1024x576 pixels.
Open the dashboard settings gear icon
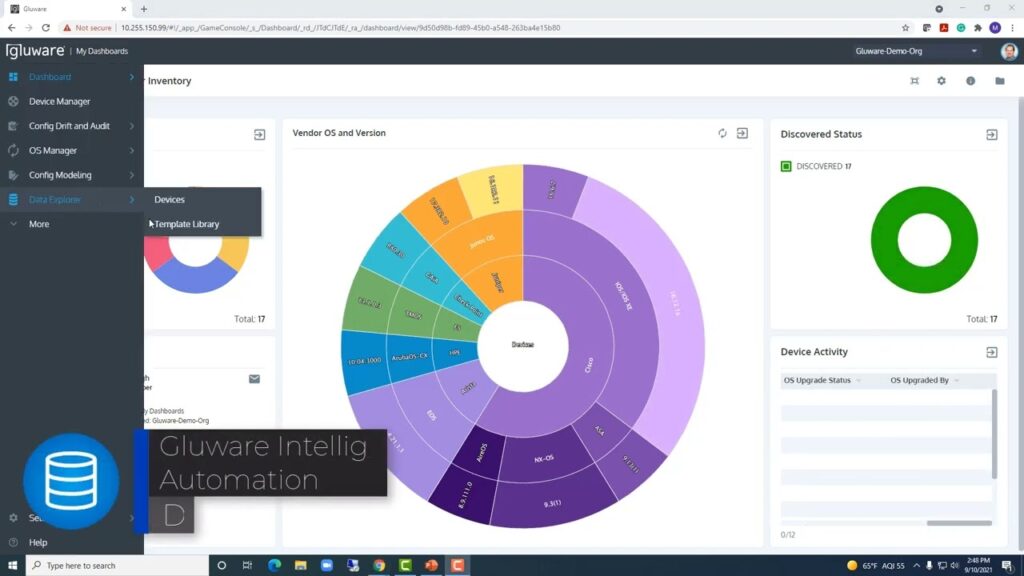tap(941, 81)
